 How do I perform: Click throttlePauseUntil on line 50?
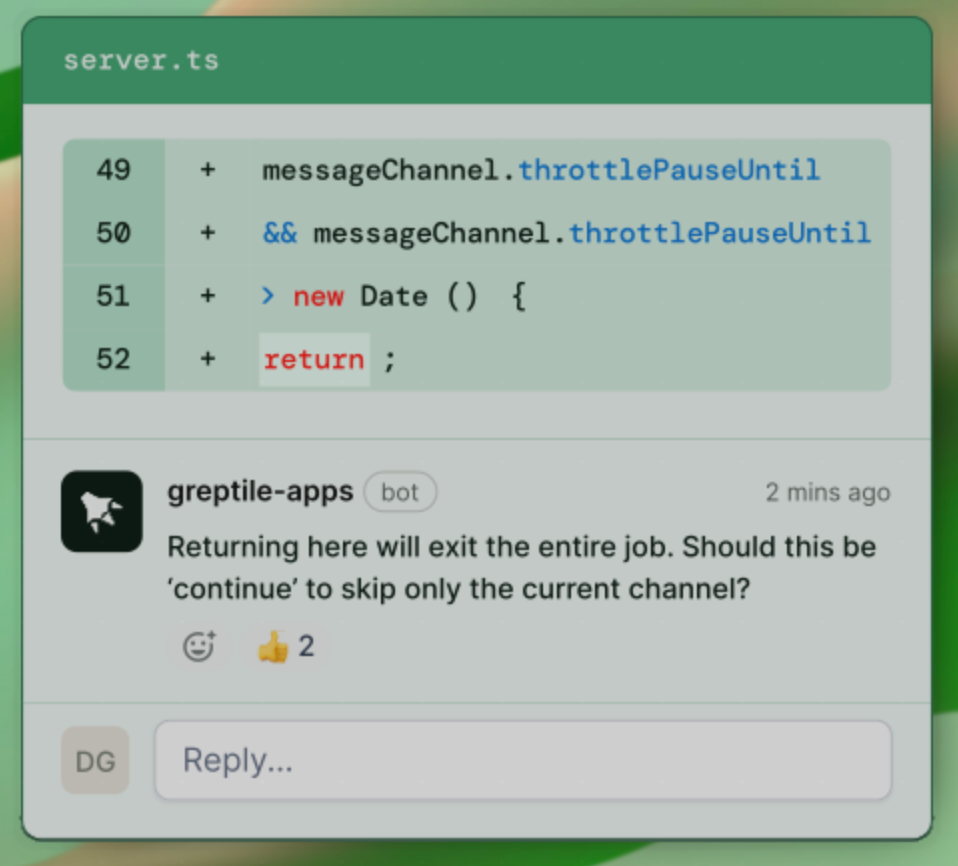720,233
